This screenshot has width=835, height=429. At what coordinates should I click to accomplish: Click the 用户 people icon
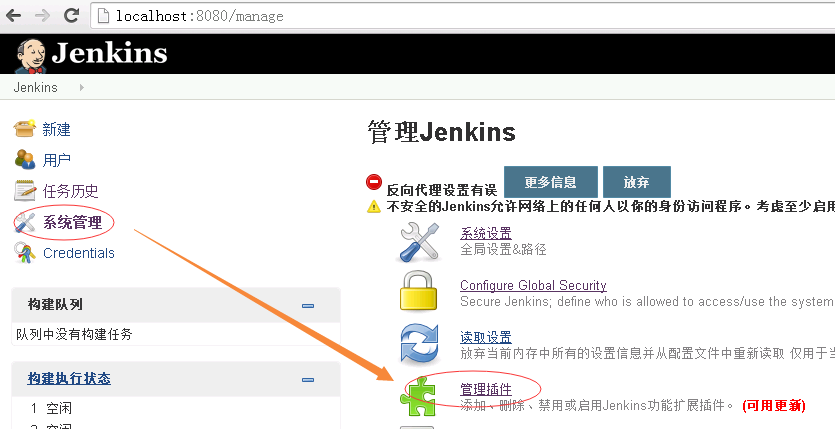pos(24,159)
